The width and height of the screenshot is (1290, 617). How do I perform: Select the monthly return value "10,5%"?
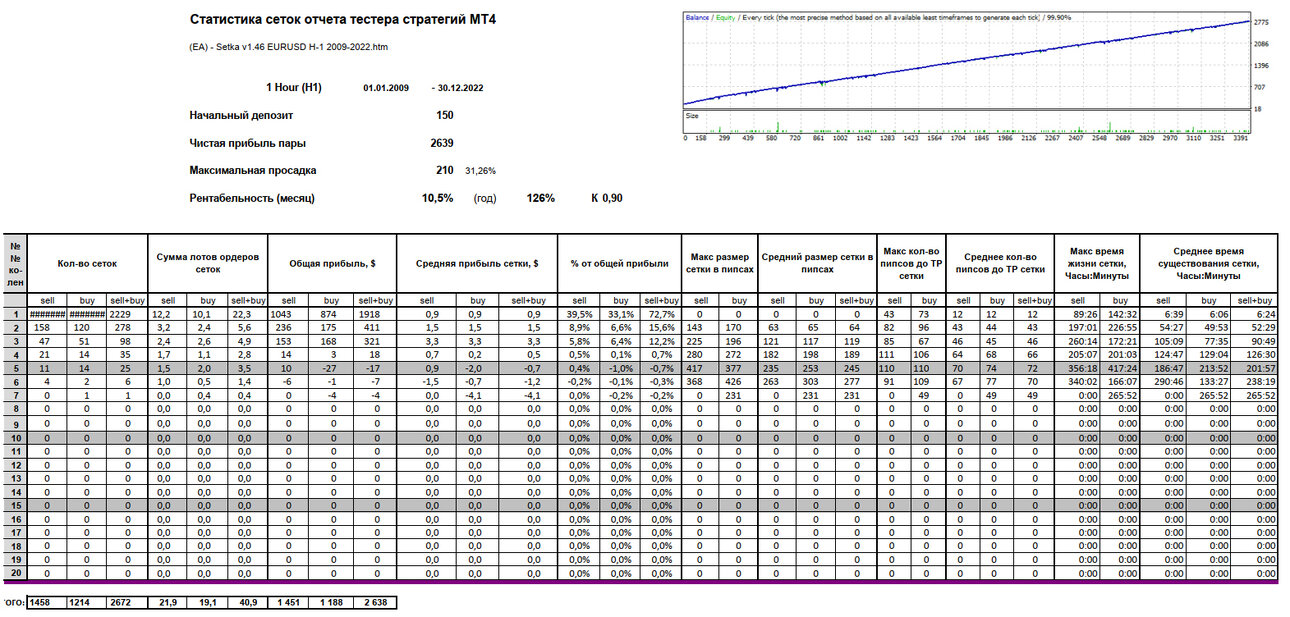[438, 198]
